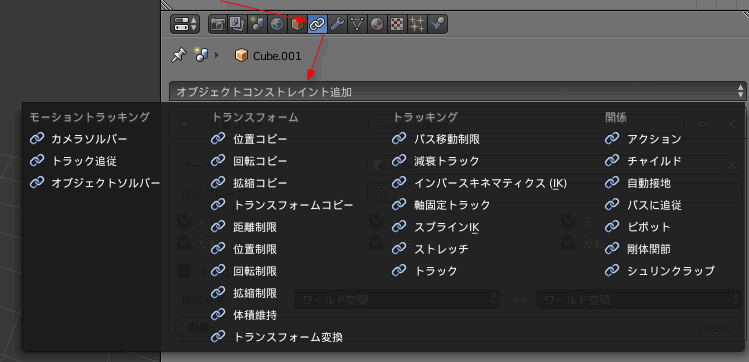Pick スプラインIK constraint
The width and height of the screenshot is (749, 362).
point(436,227)
